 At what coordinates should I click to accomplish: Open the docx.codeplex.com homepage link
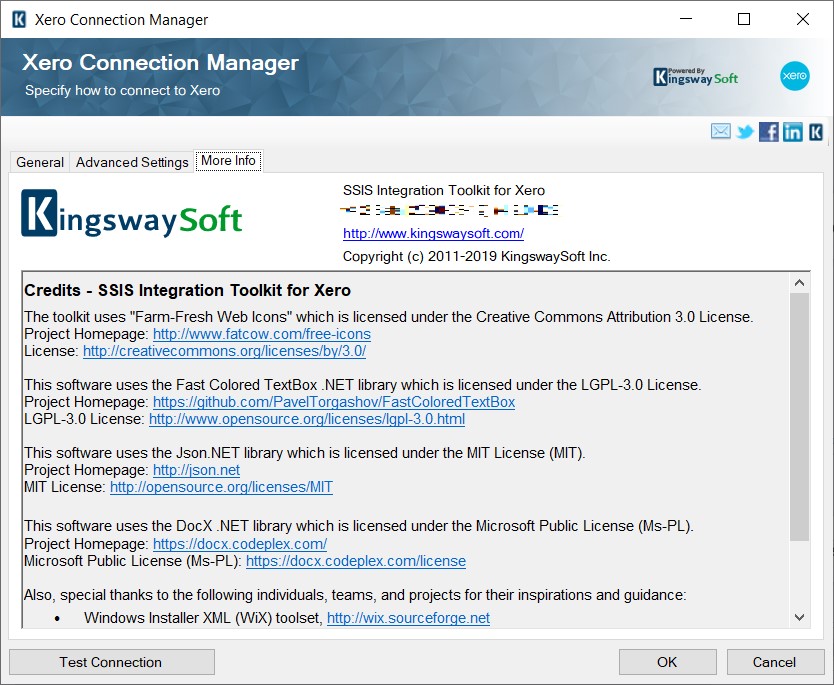(240, 544)
